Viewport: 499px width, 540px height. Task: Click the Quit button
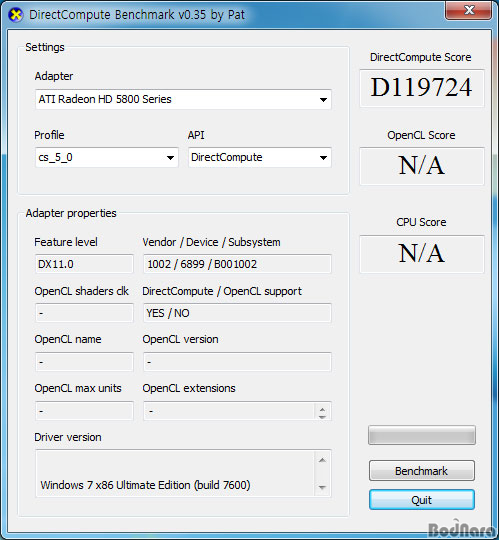(422, 500)
